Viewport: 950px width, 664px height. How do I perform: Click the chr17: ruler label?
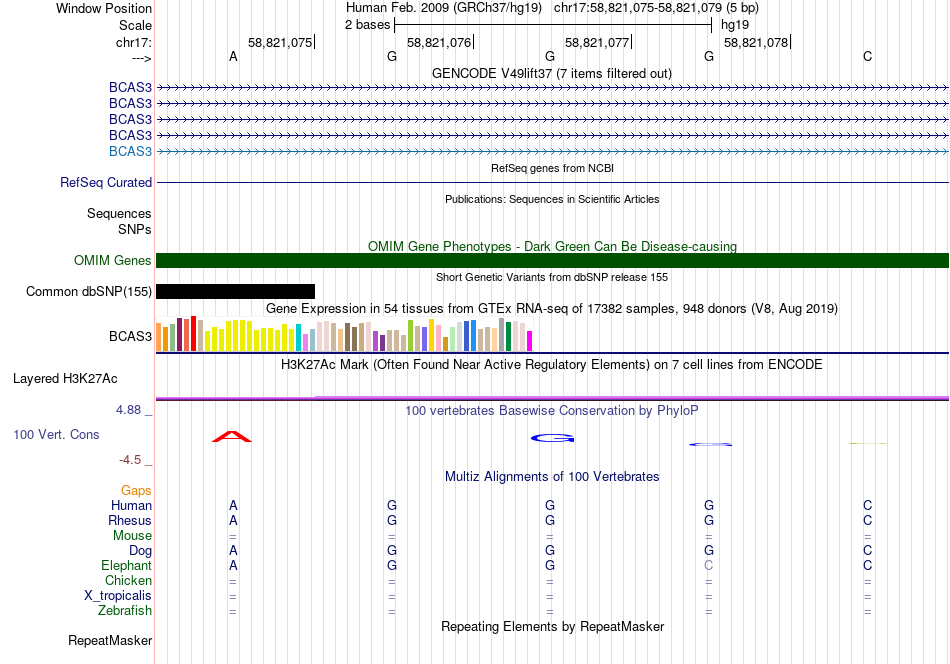click(134, 42)
